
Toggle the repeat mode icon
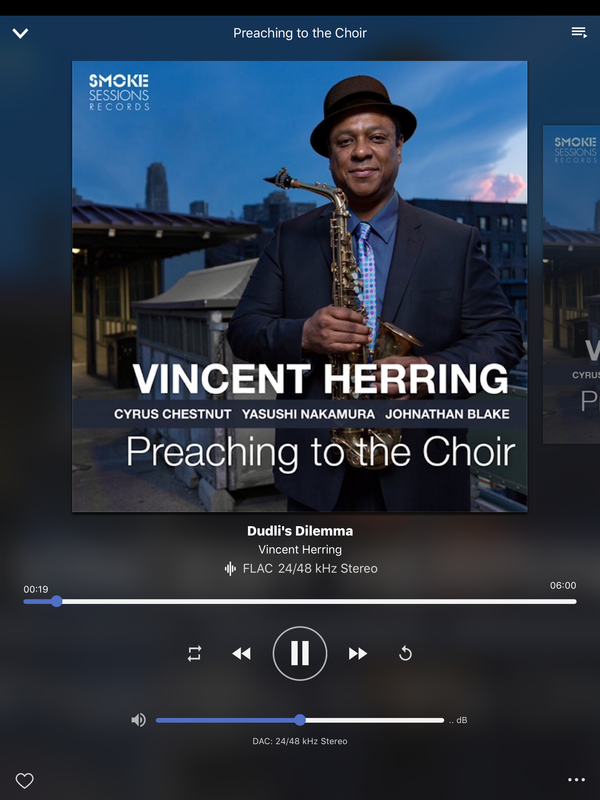(x=194, y=654)
